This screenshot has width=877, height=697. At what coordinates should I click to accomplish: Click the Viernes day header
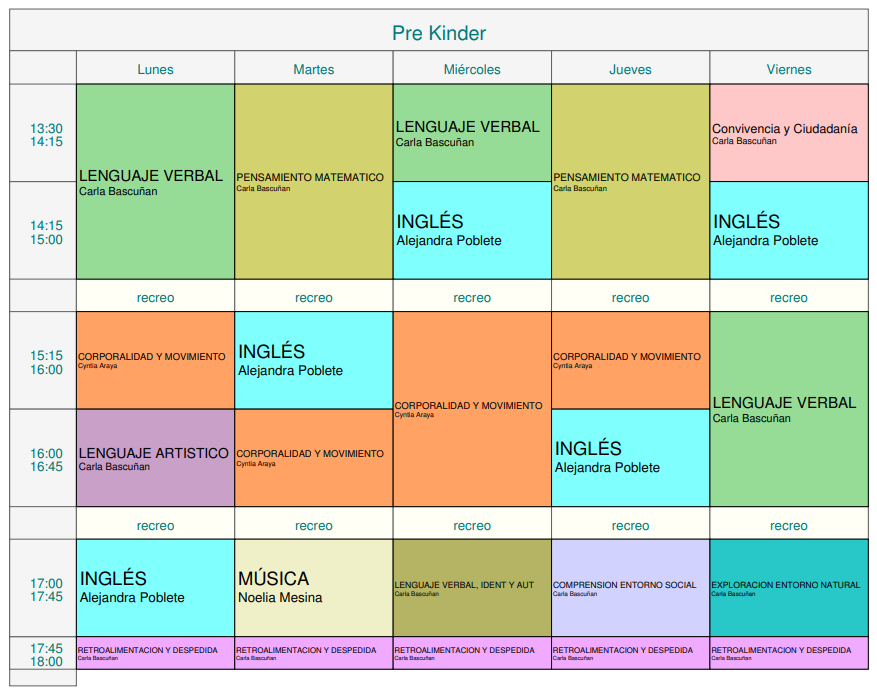click(x=788, y=69)
